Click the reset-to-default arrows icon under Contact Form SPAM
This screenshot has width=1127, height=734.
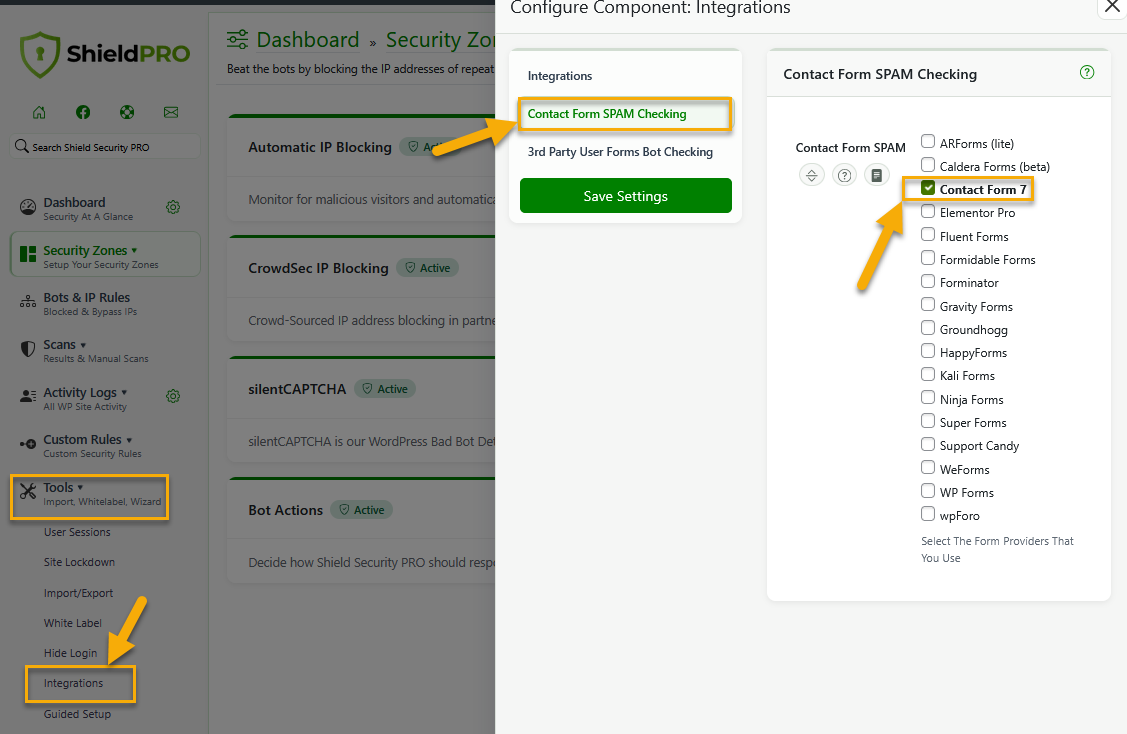pyautogui.click(x=811, y=175)
